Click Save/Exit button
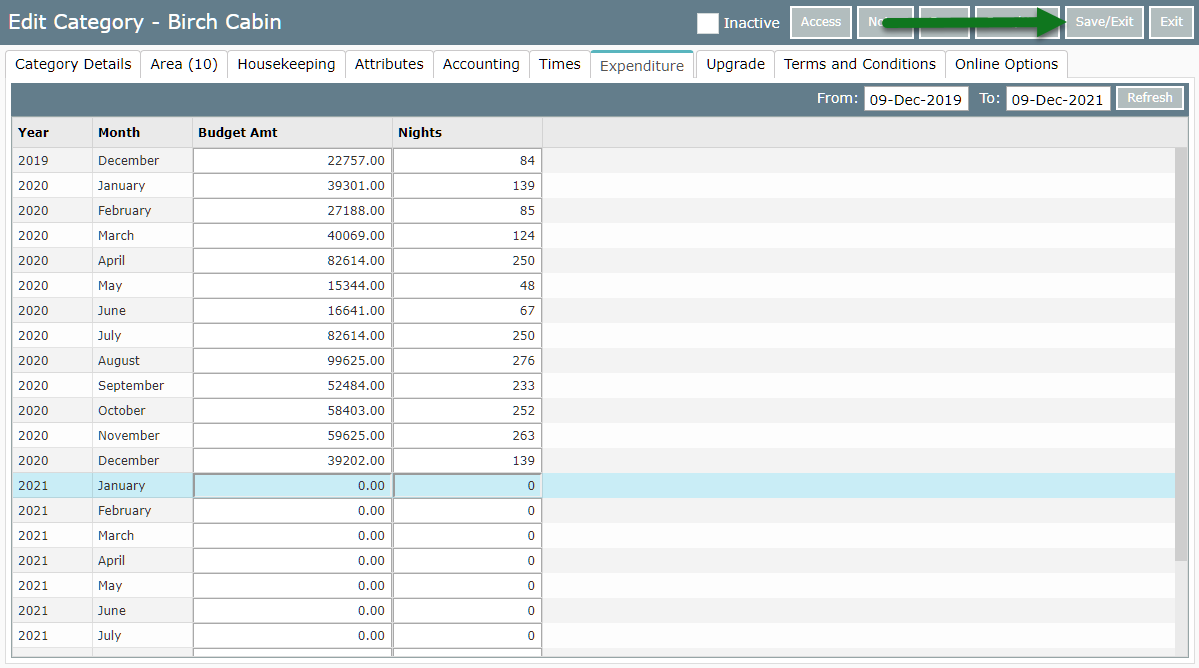This screenshot has width=1199, height=668. [1104, 22]
